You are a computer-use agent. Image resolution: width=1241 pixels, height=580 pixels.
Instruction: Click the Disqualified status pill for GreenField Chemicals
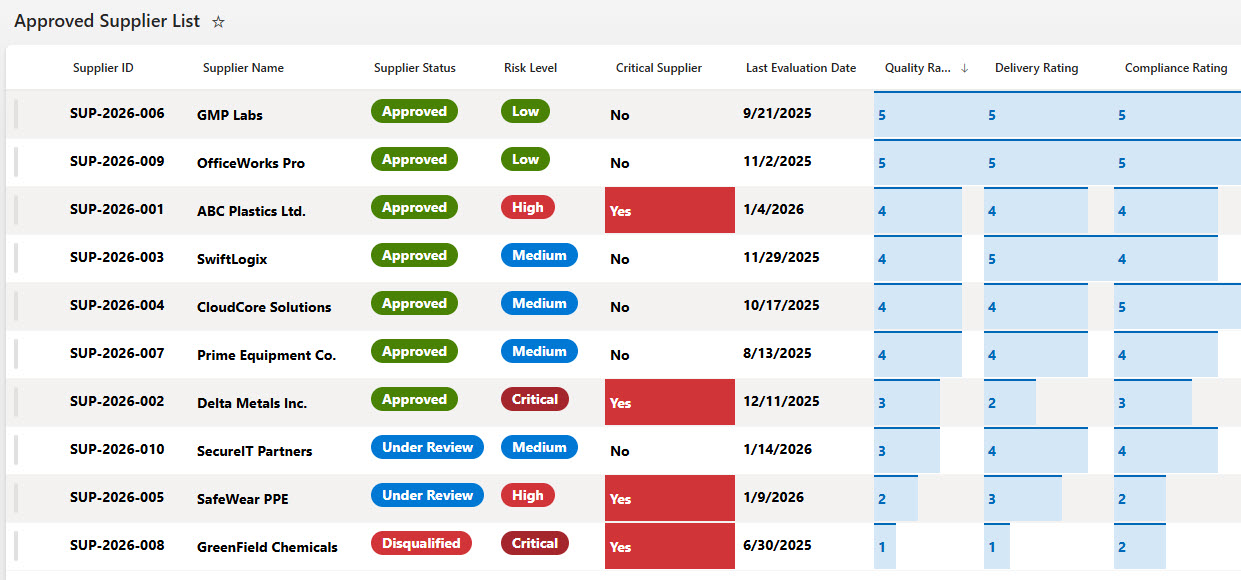click(x=421, y=543)
